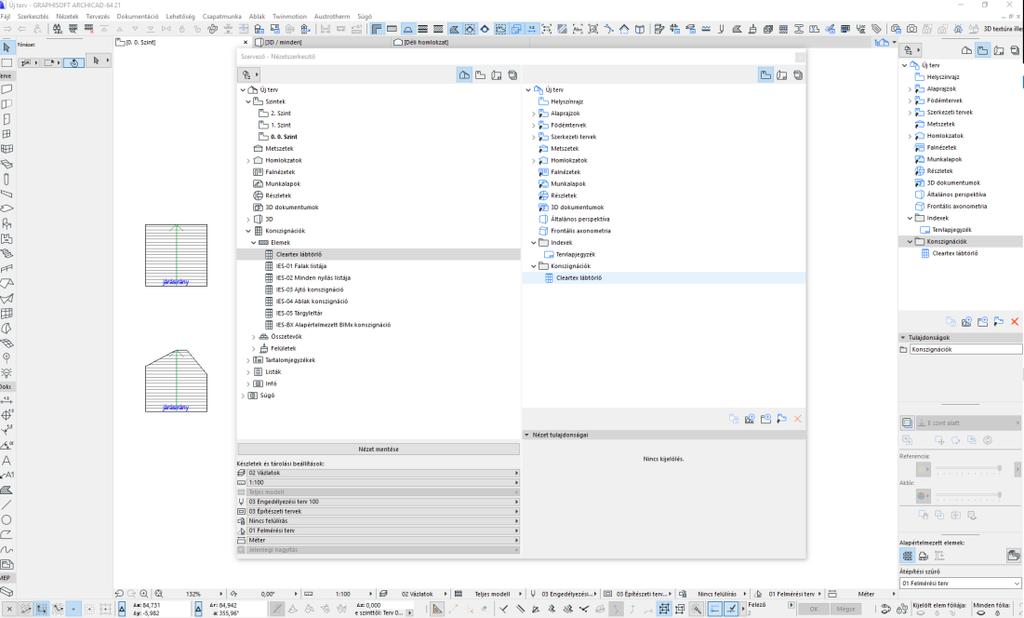Viewport: 1024px width, 618px height.
Task: Select Cleartex lábtörlő in Organizer right tree
Action: (579, 278)
